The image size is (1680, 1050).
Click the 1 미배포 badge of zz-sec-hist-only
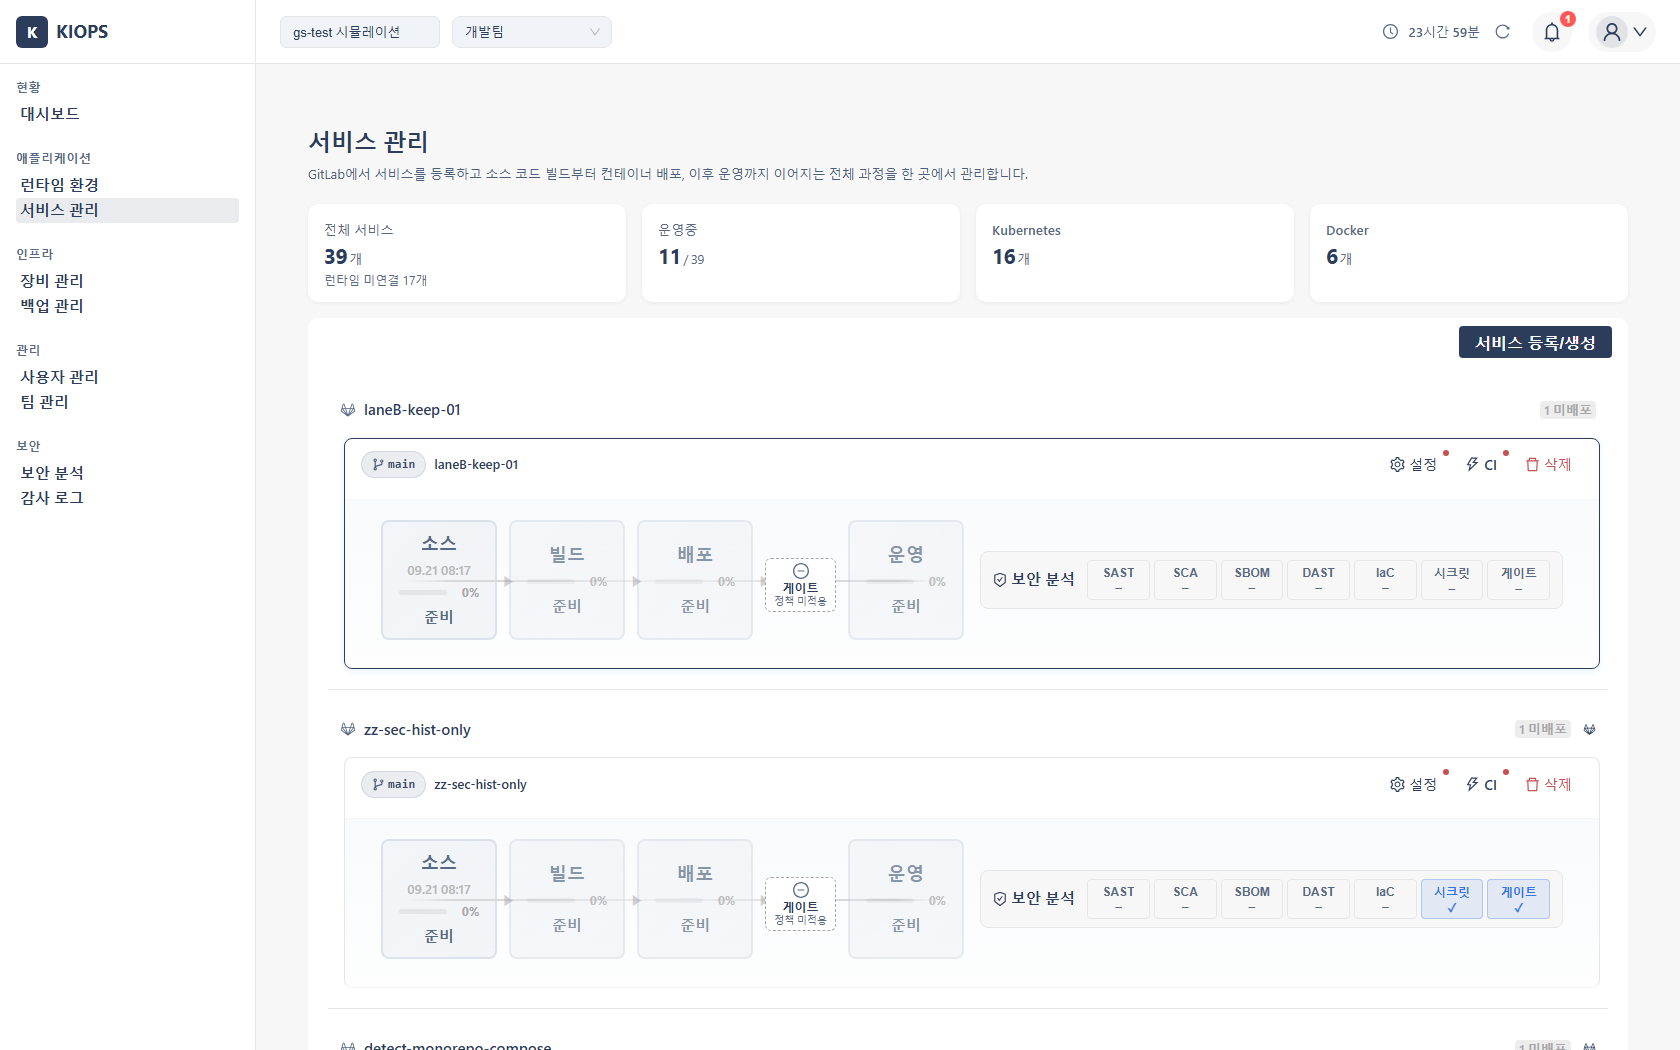click(1543, 729)
